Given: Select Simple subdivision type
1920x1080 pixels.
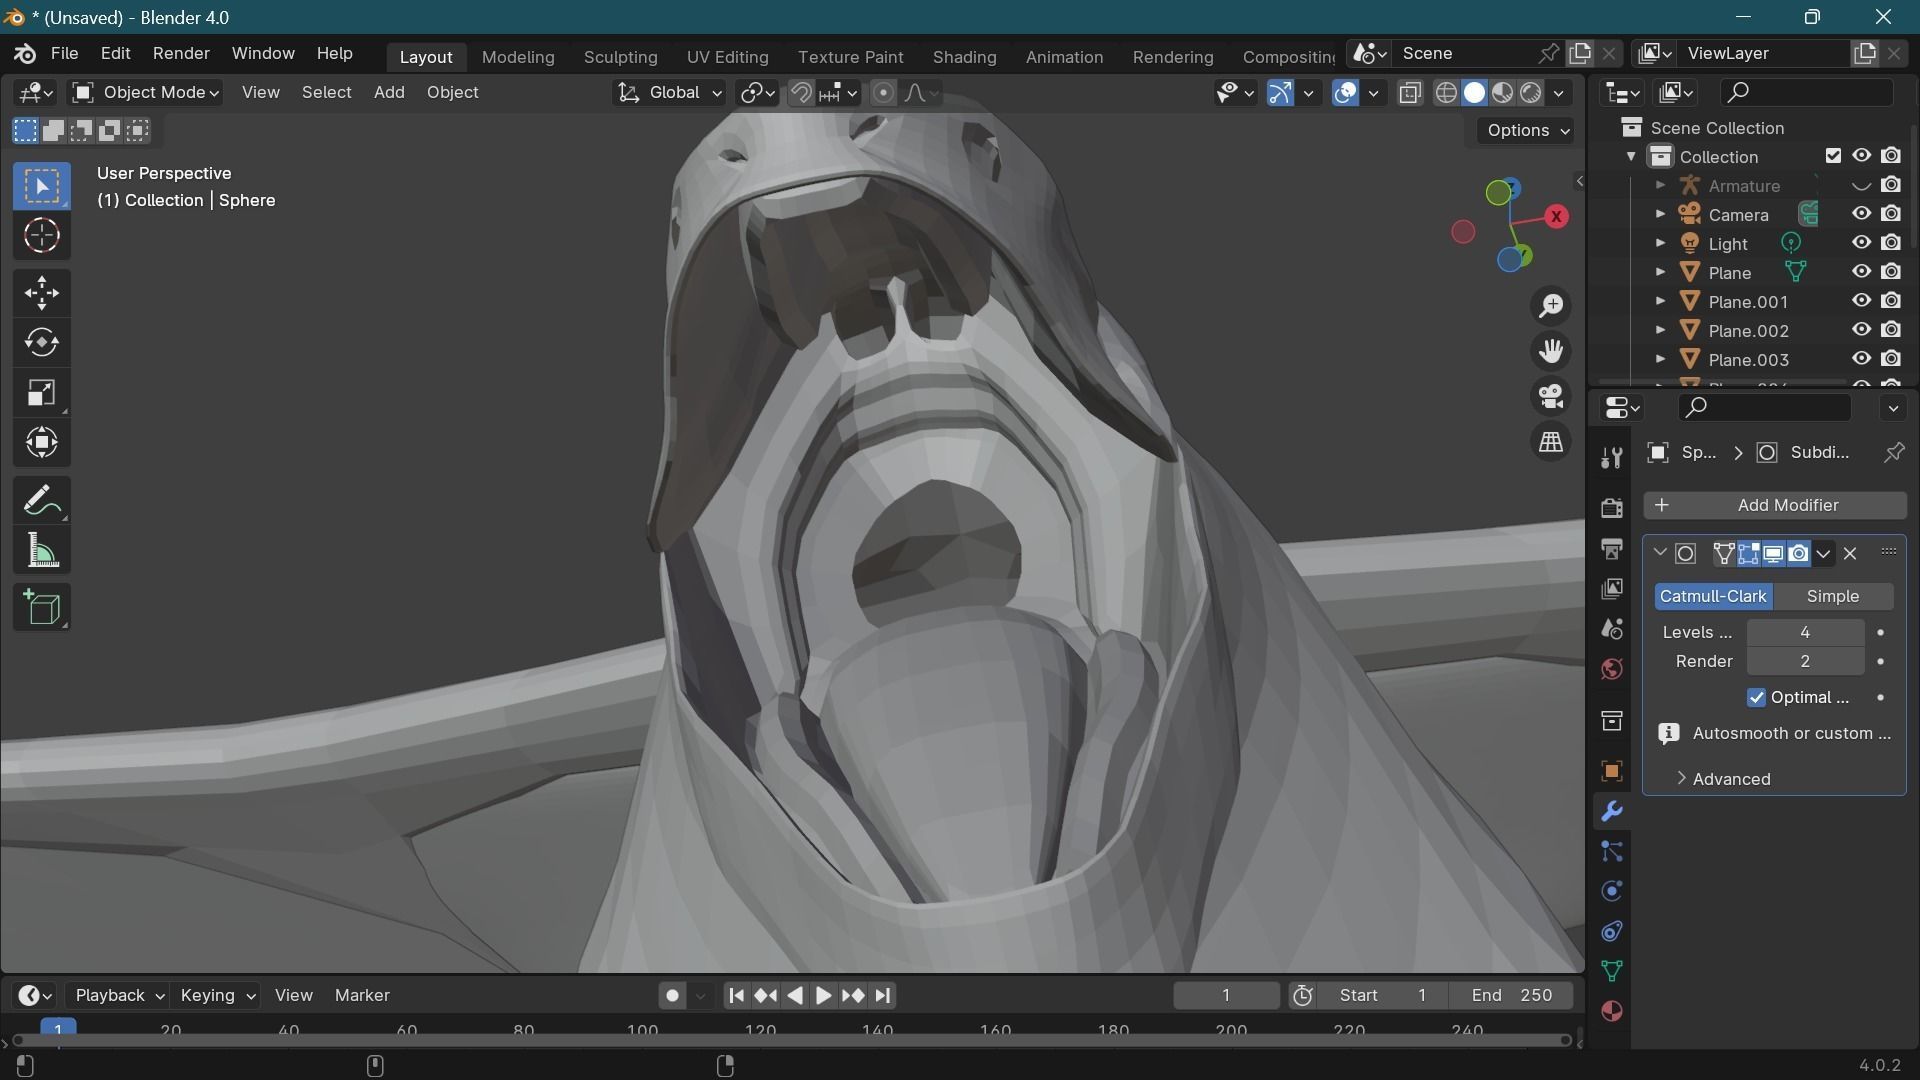Looking at the screenshot, I should (x=1832, y=596).
